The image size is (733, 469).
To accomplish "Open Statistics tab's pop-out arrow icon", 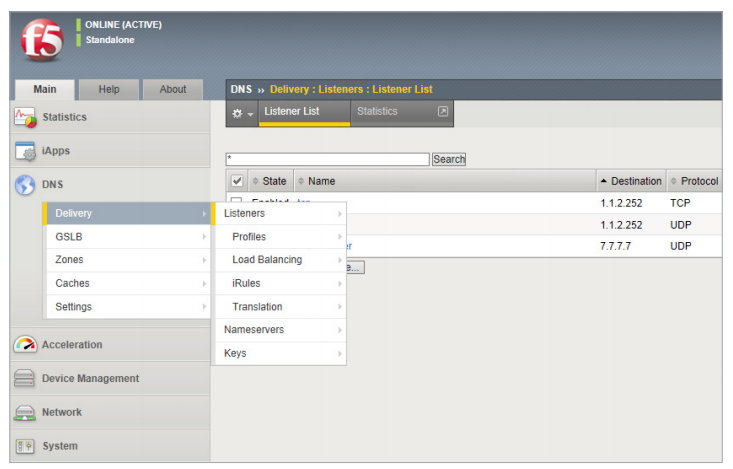I will coord(442,111).
